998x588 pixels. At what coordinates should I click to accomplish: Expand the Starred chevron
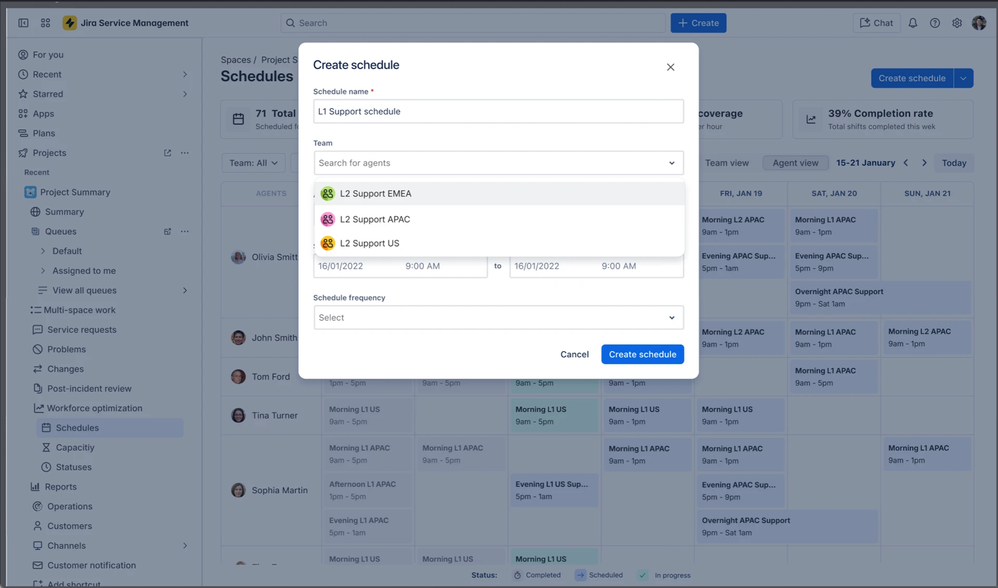click(x=185, y=94)
